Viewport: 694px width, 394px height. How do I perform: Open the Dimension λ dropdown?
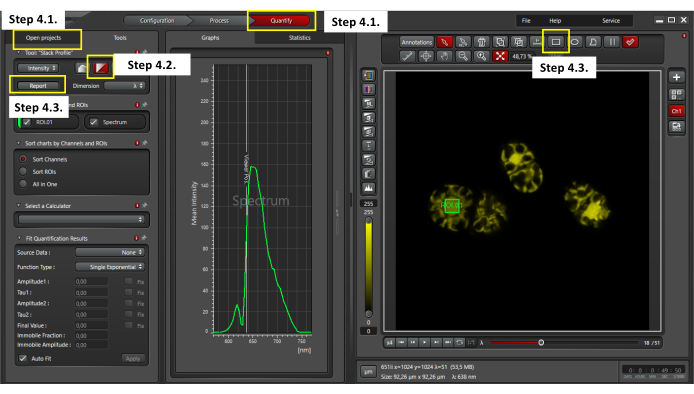[x=124, y=86]
